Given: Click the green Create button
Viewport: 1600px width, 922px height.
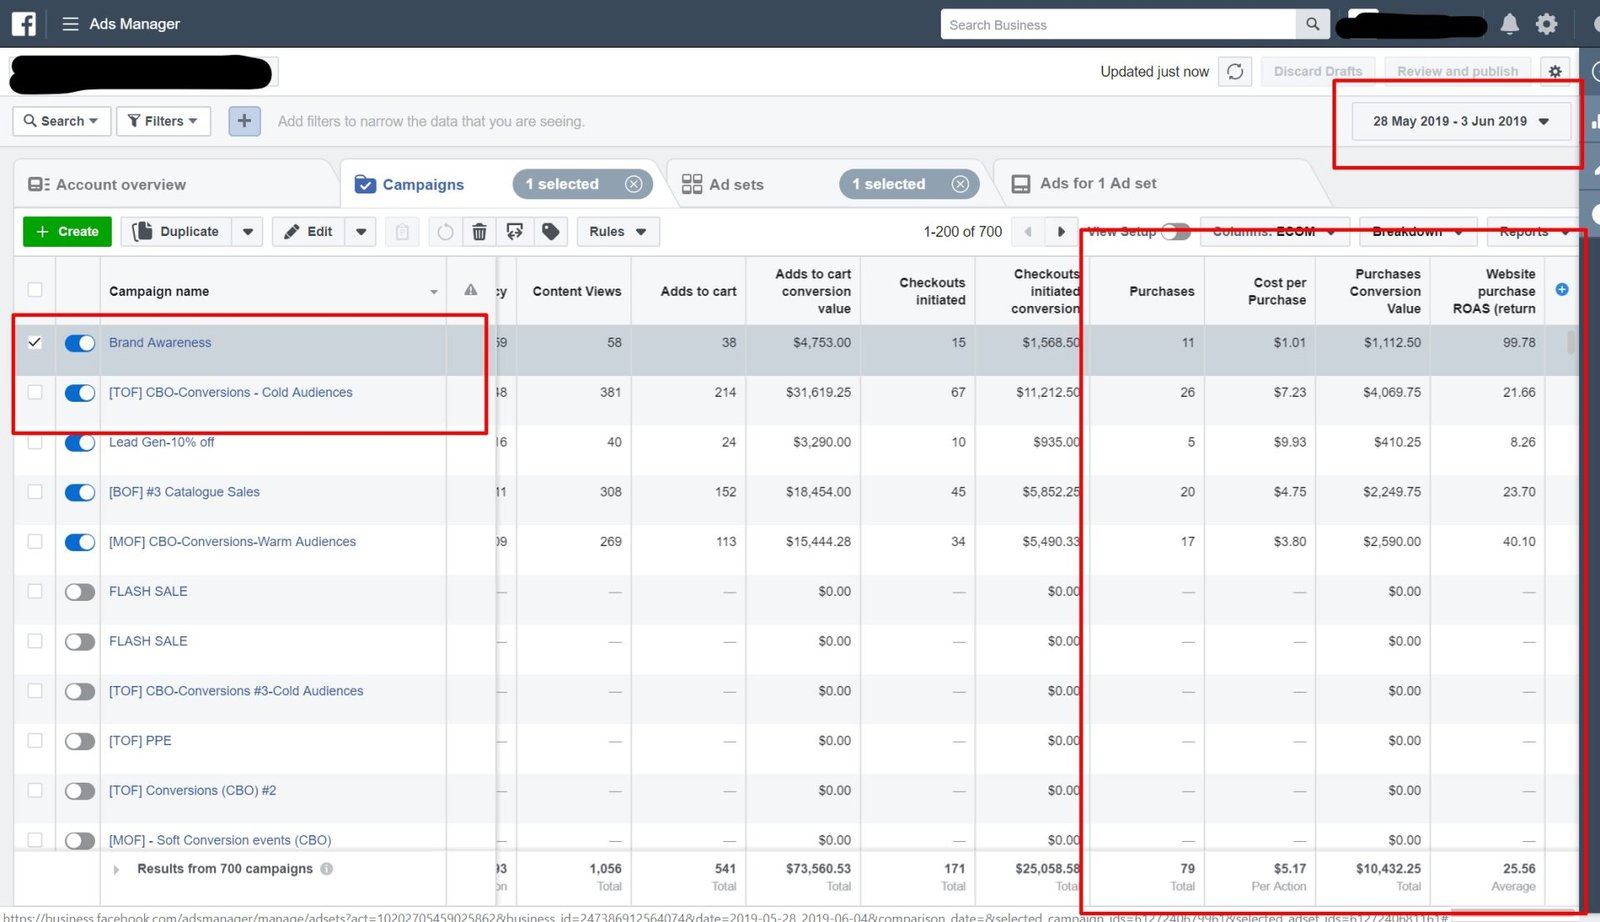Looking at the screenshot, I should [x=67, y=232].
